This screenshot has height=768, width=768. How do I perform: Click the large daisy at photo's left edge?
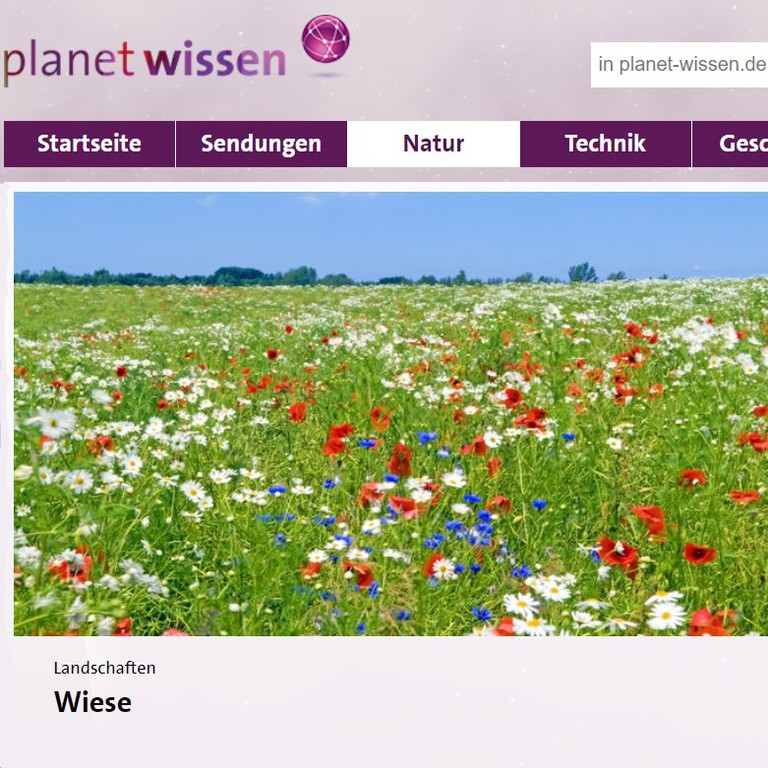(54, 422)
